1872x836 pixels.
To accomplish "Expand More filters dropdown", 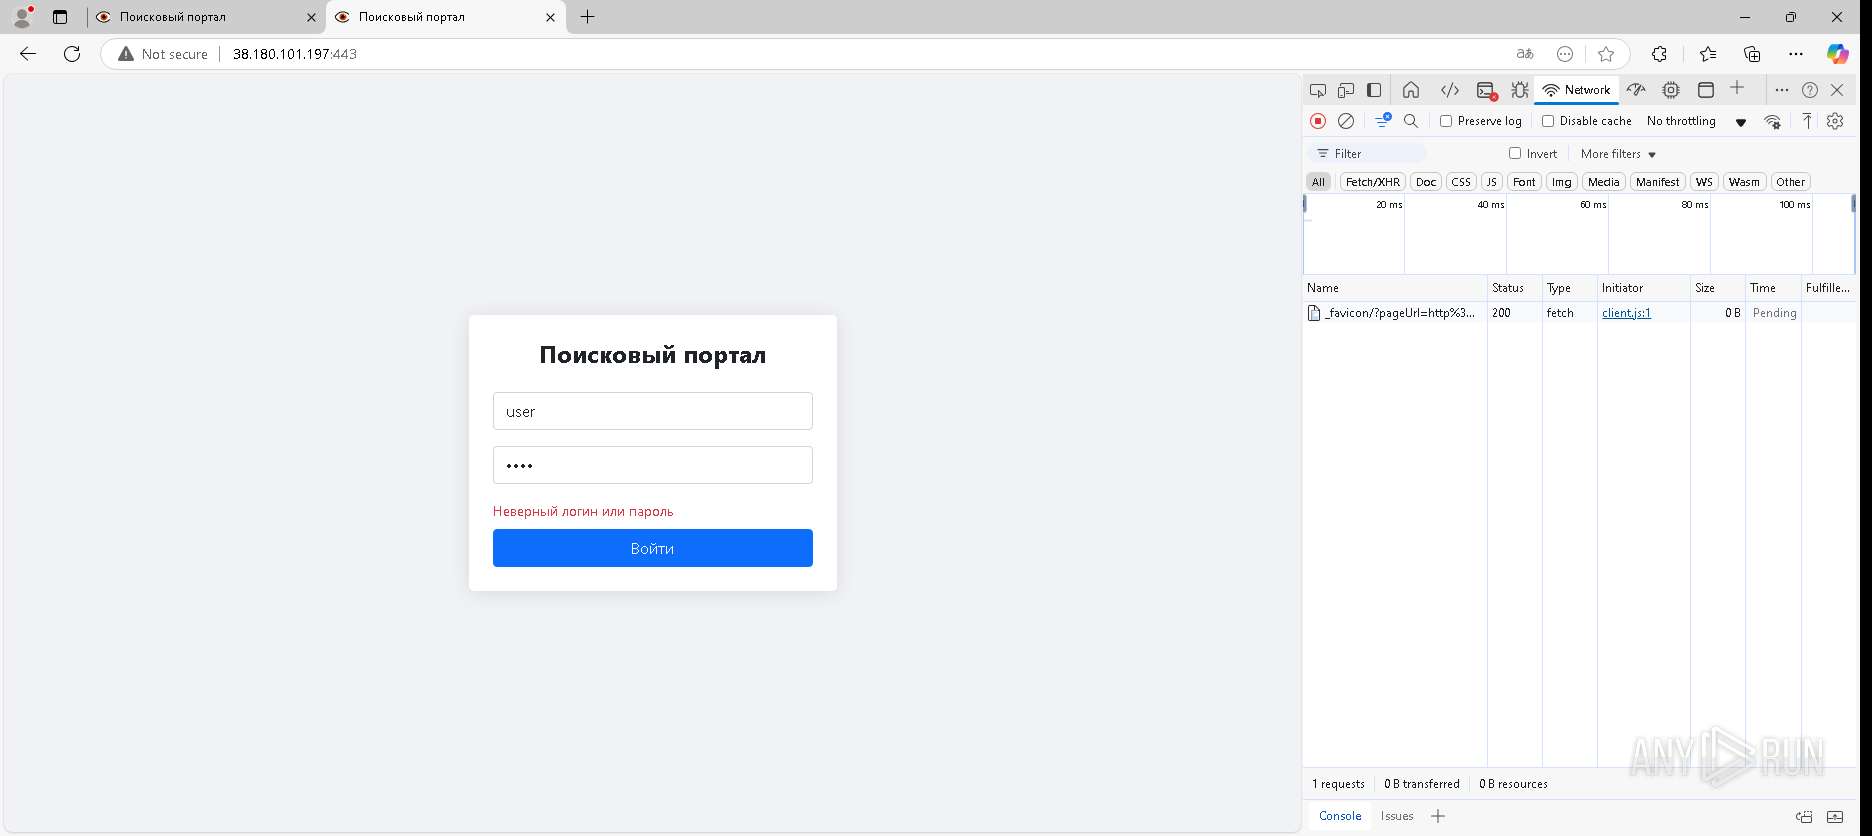I will pyautogui.click(x=1618, y=154).
